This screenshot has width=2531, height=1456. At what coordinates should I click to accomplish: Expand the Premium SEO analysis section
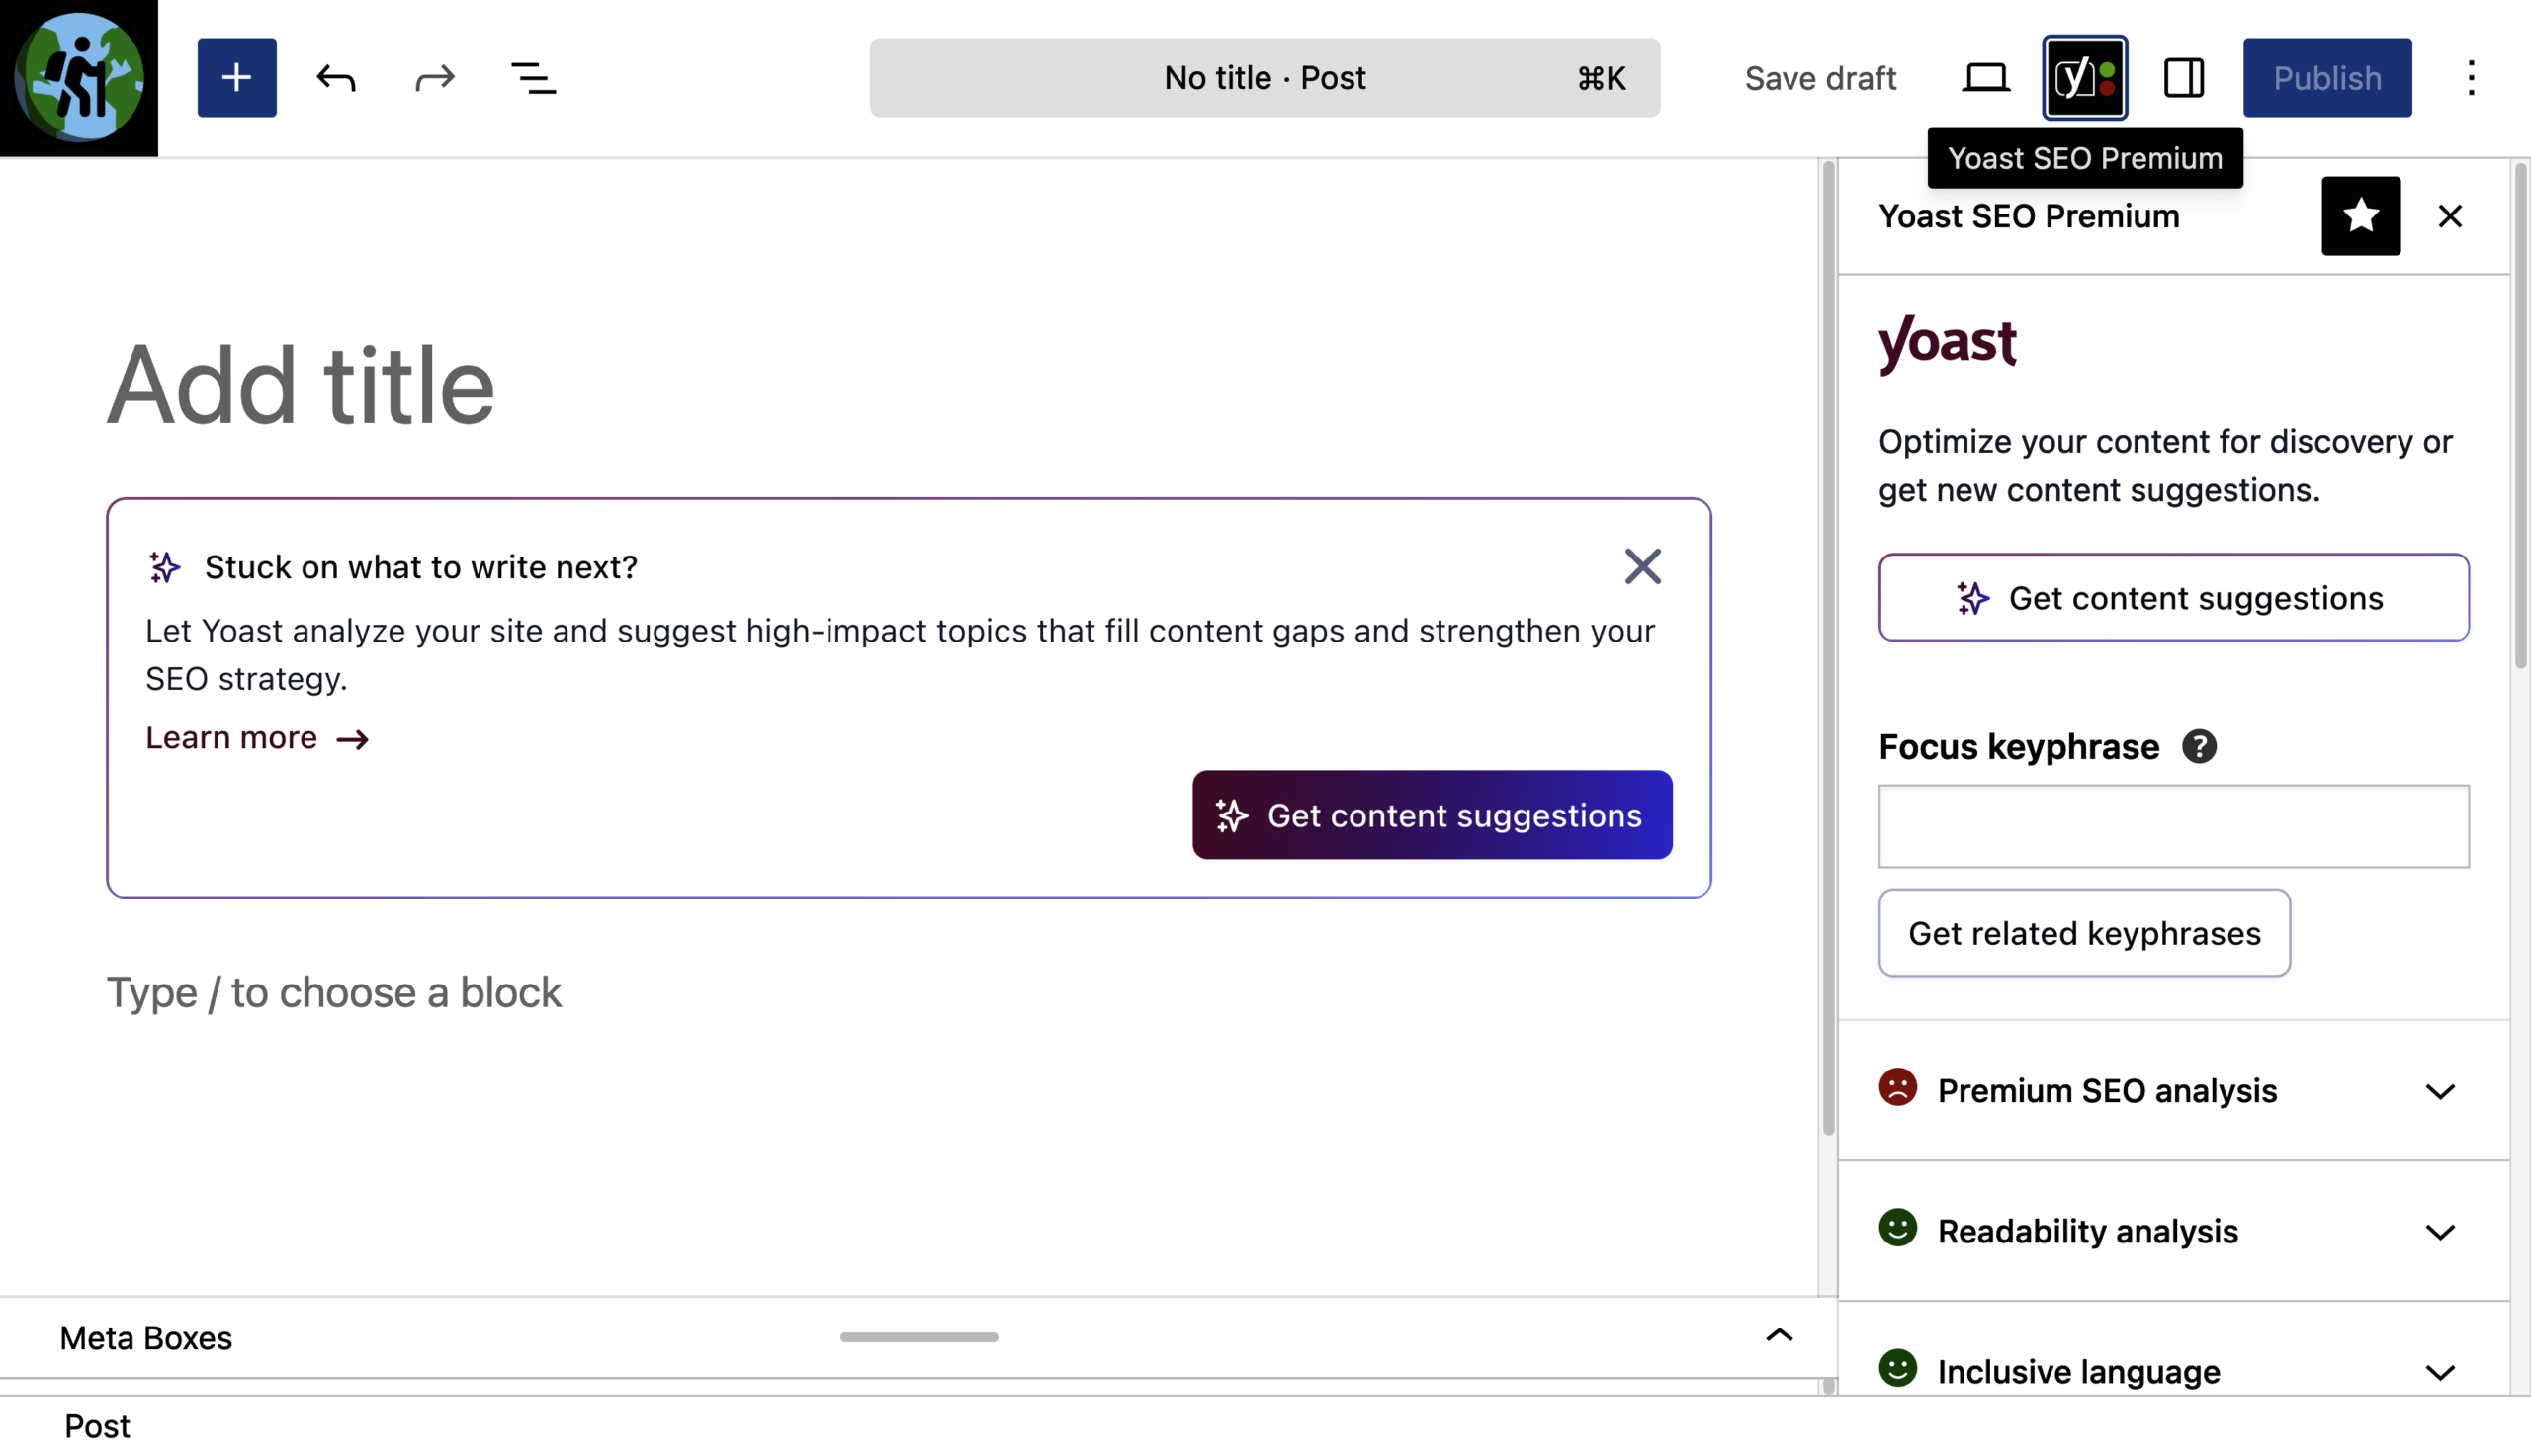click(x=2174, y=1090)
